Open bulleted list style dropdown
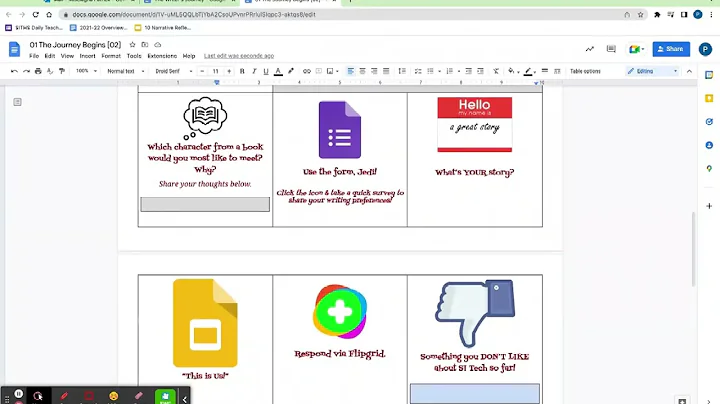This screenshot has width=720, height=404. click(x=439, y=71)
